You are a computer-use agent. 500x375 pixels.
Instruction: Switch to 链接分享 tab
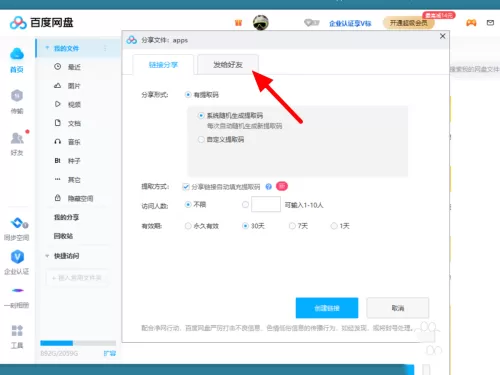[163, 65]
